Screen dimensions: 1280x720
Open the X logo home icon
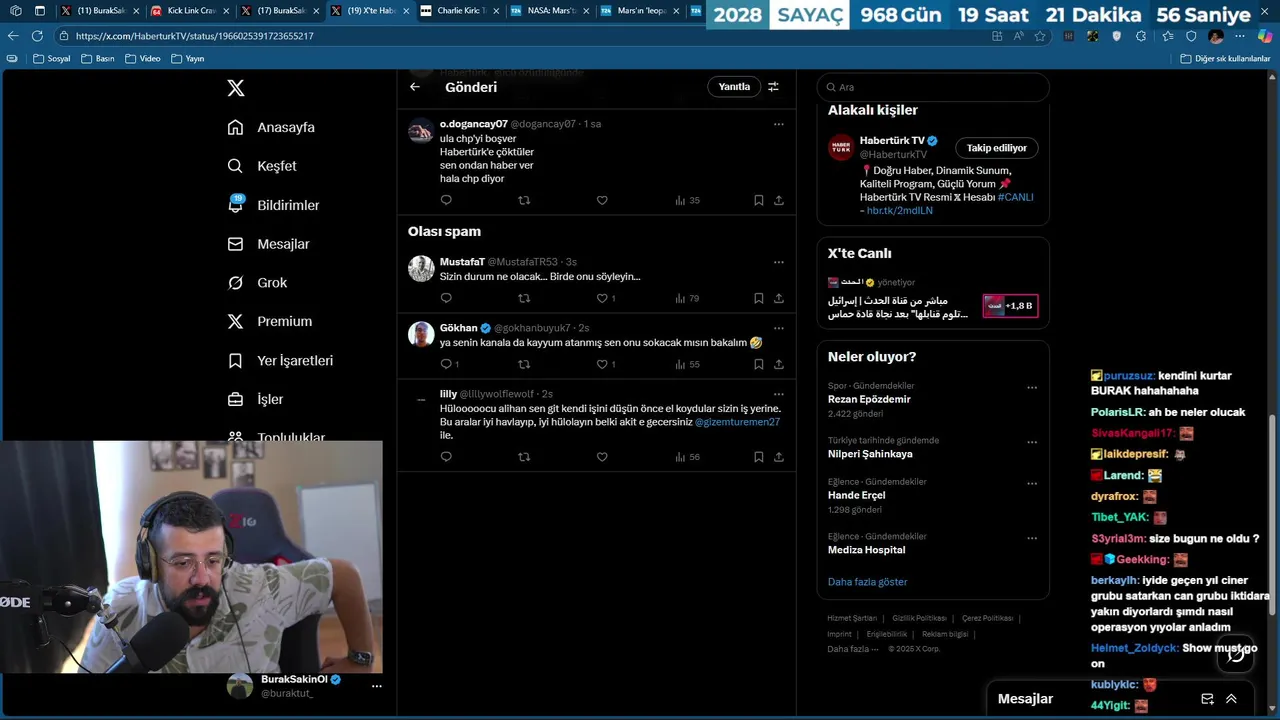click(x=236, y=88)
